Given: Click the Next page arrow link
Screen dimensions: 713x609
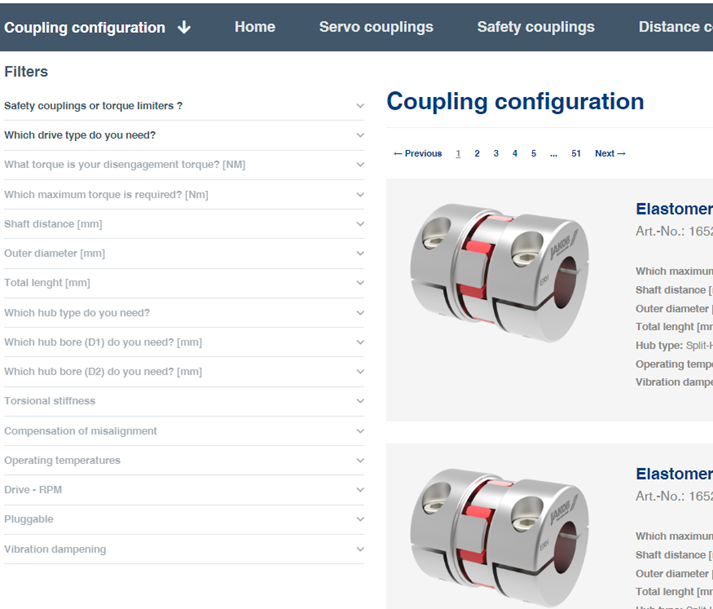Looking at the screenshot, I should pyautogui.click(x=610, y=154).
